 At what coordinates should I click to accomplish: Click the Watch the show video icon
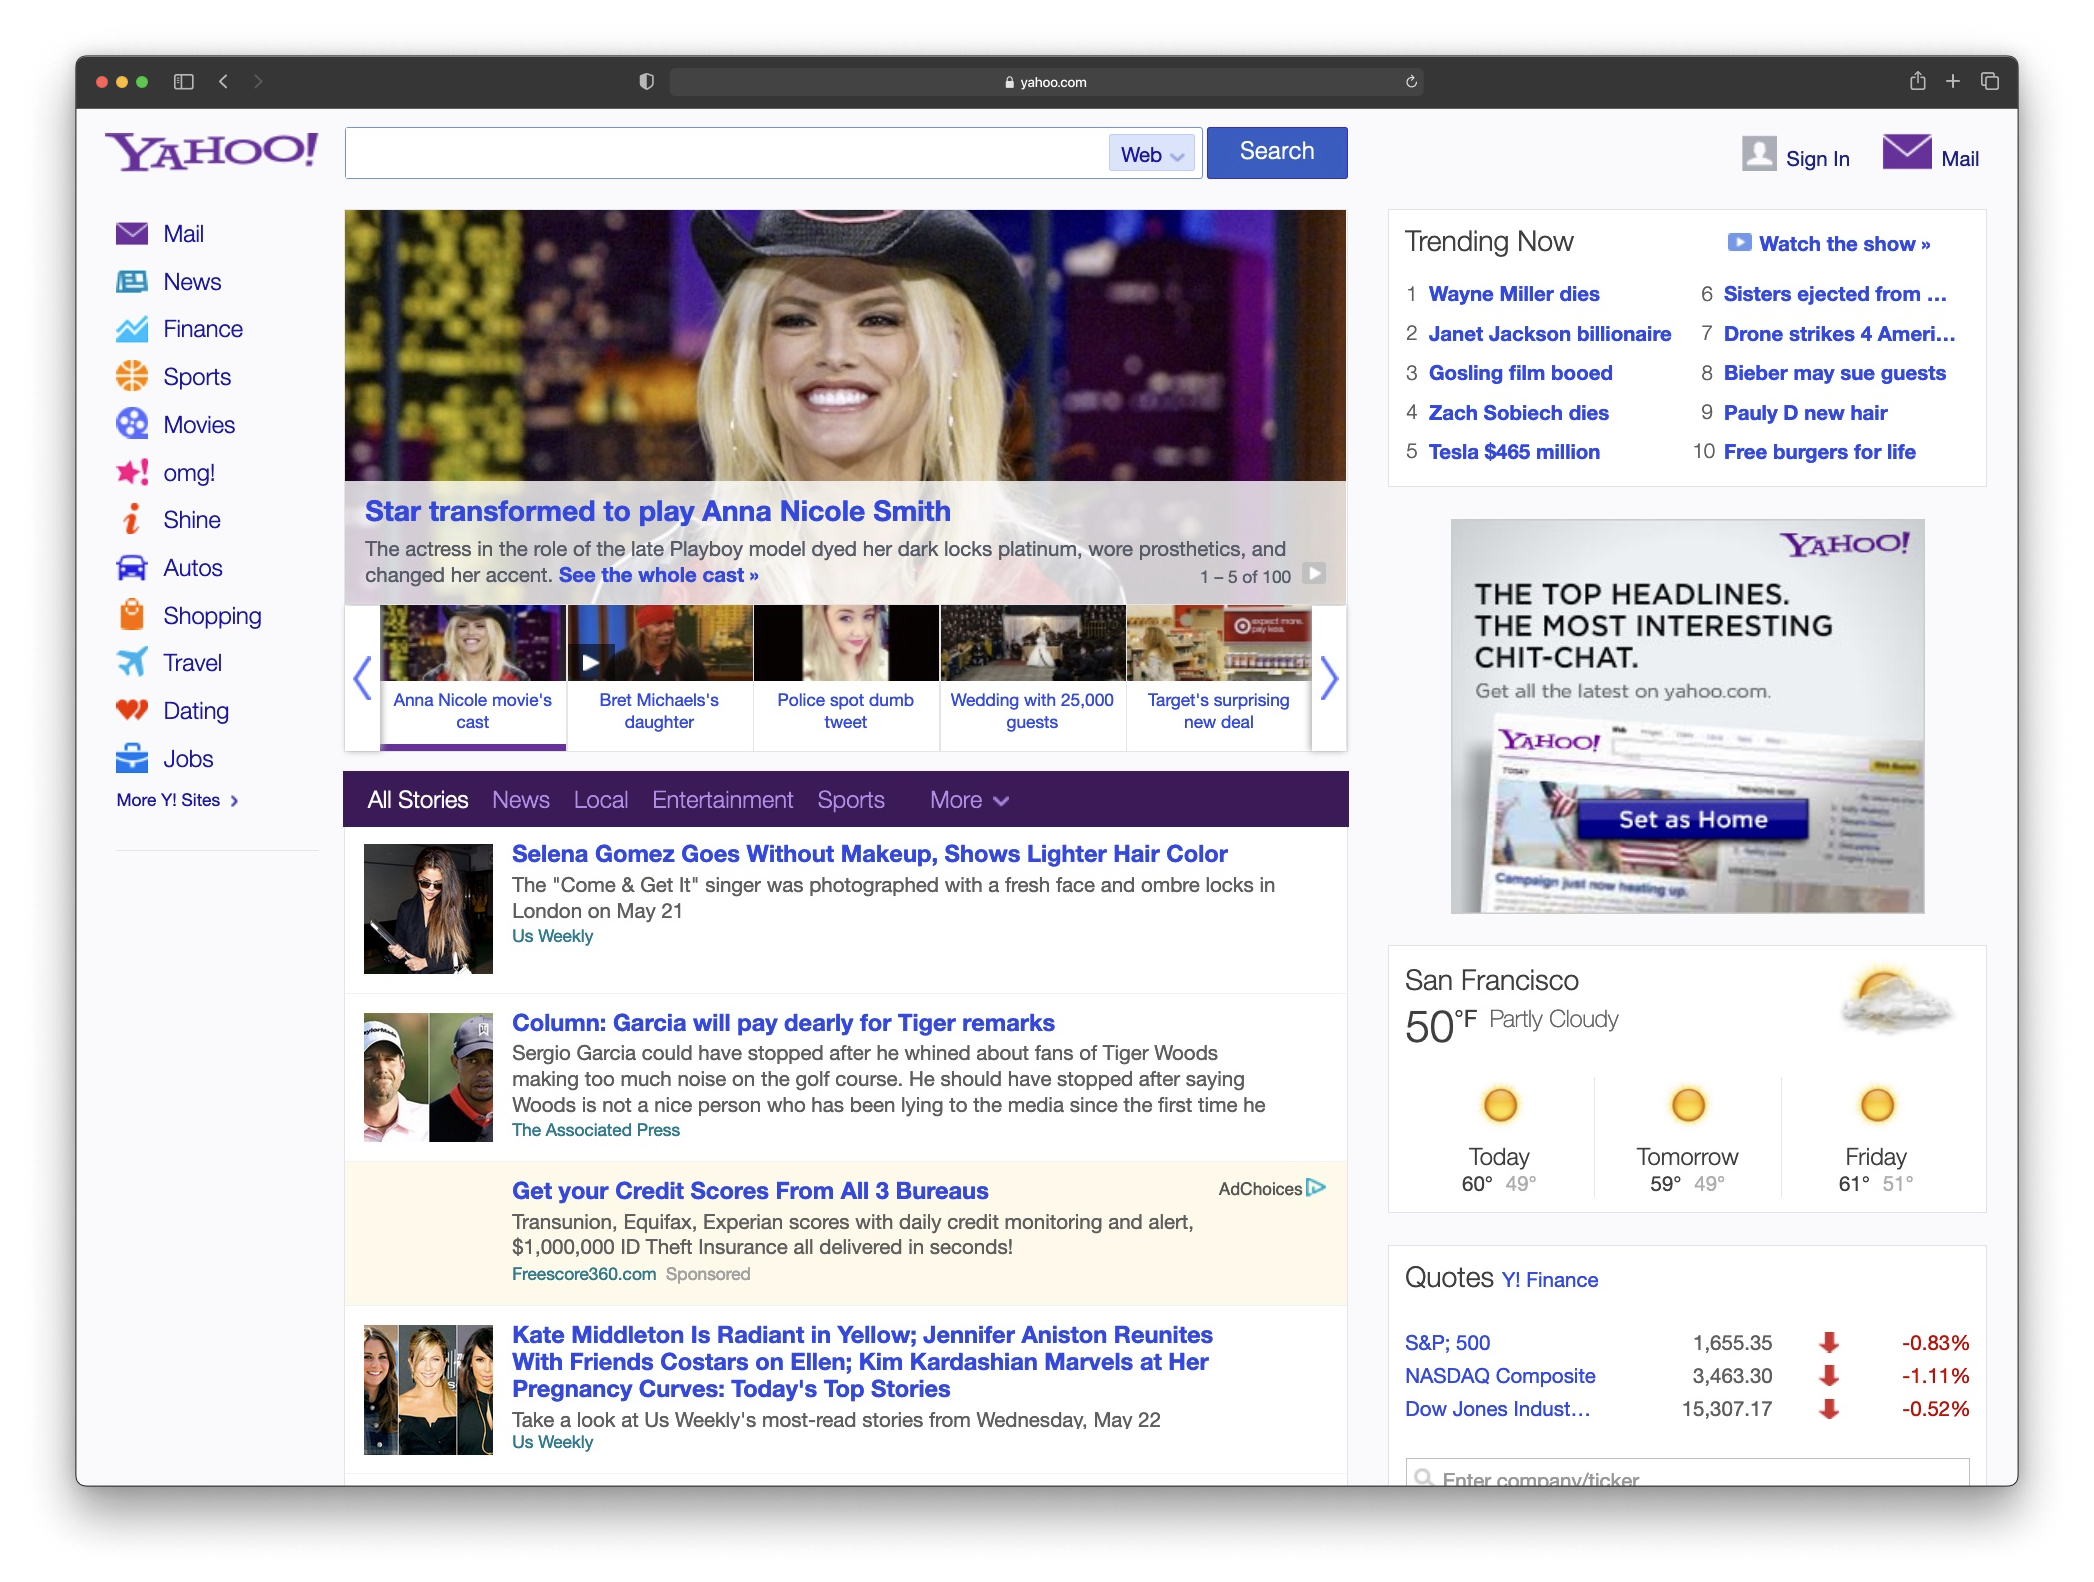click(1740, 243)
